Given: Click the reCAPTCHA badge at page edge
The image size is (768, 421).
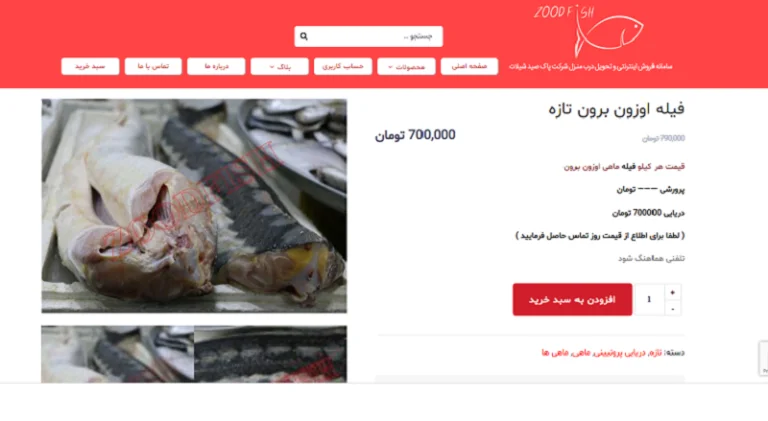Looking at the screenshot, I should (764, 359).
